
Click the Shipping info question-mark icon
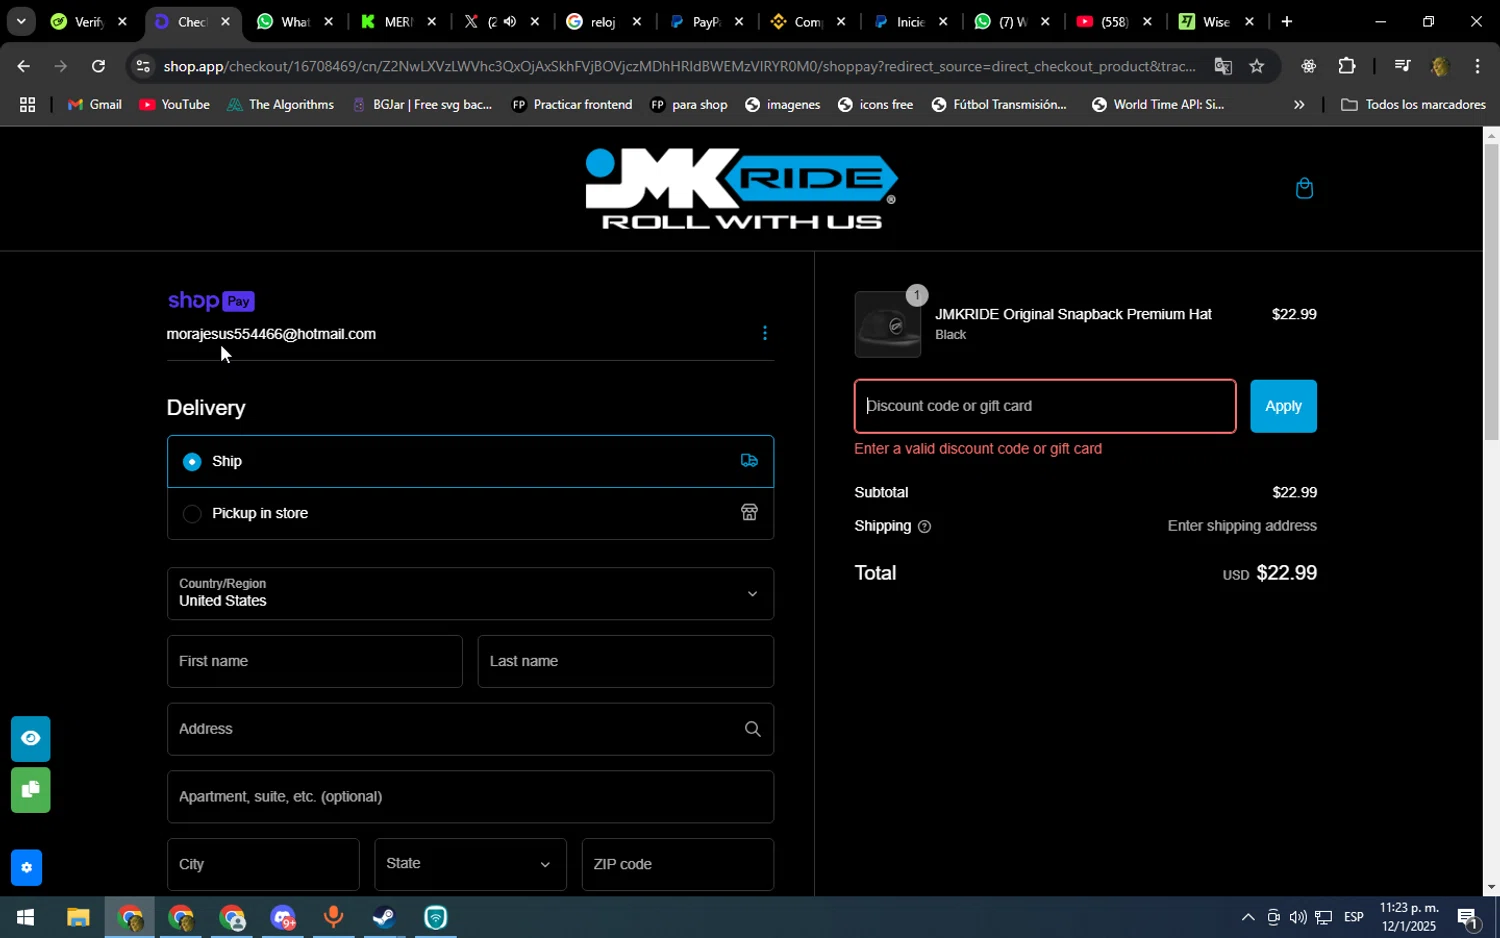(924, 527)
